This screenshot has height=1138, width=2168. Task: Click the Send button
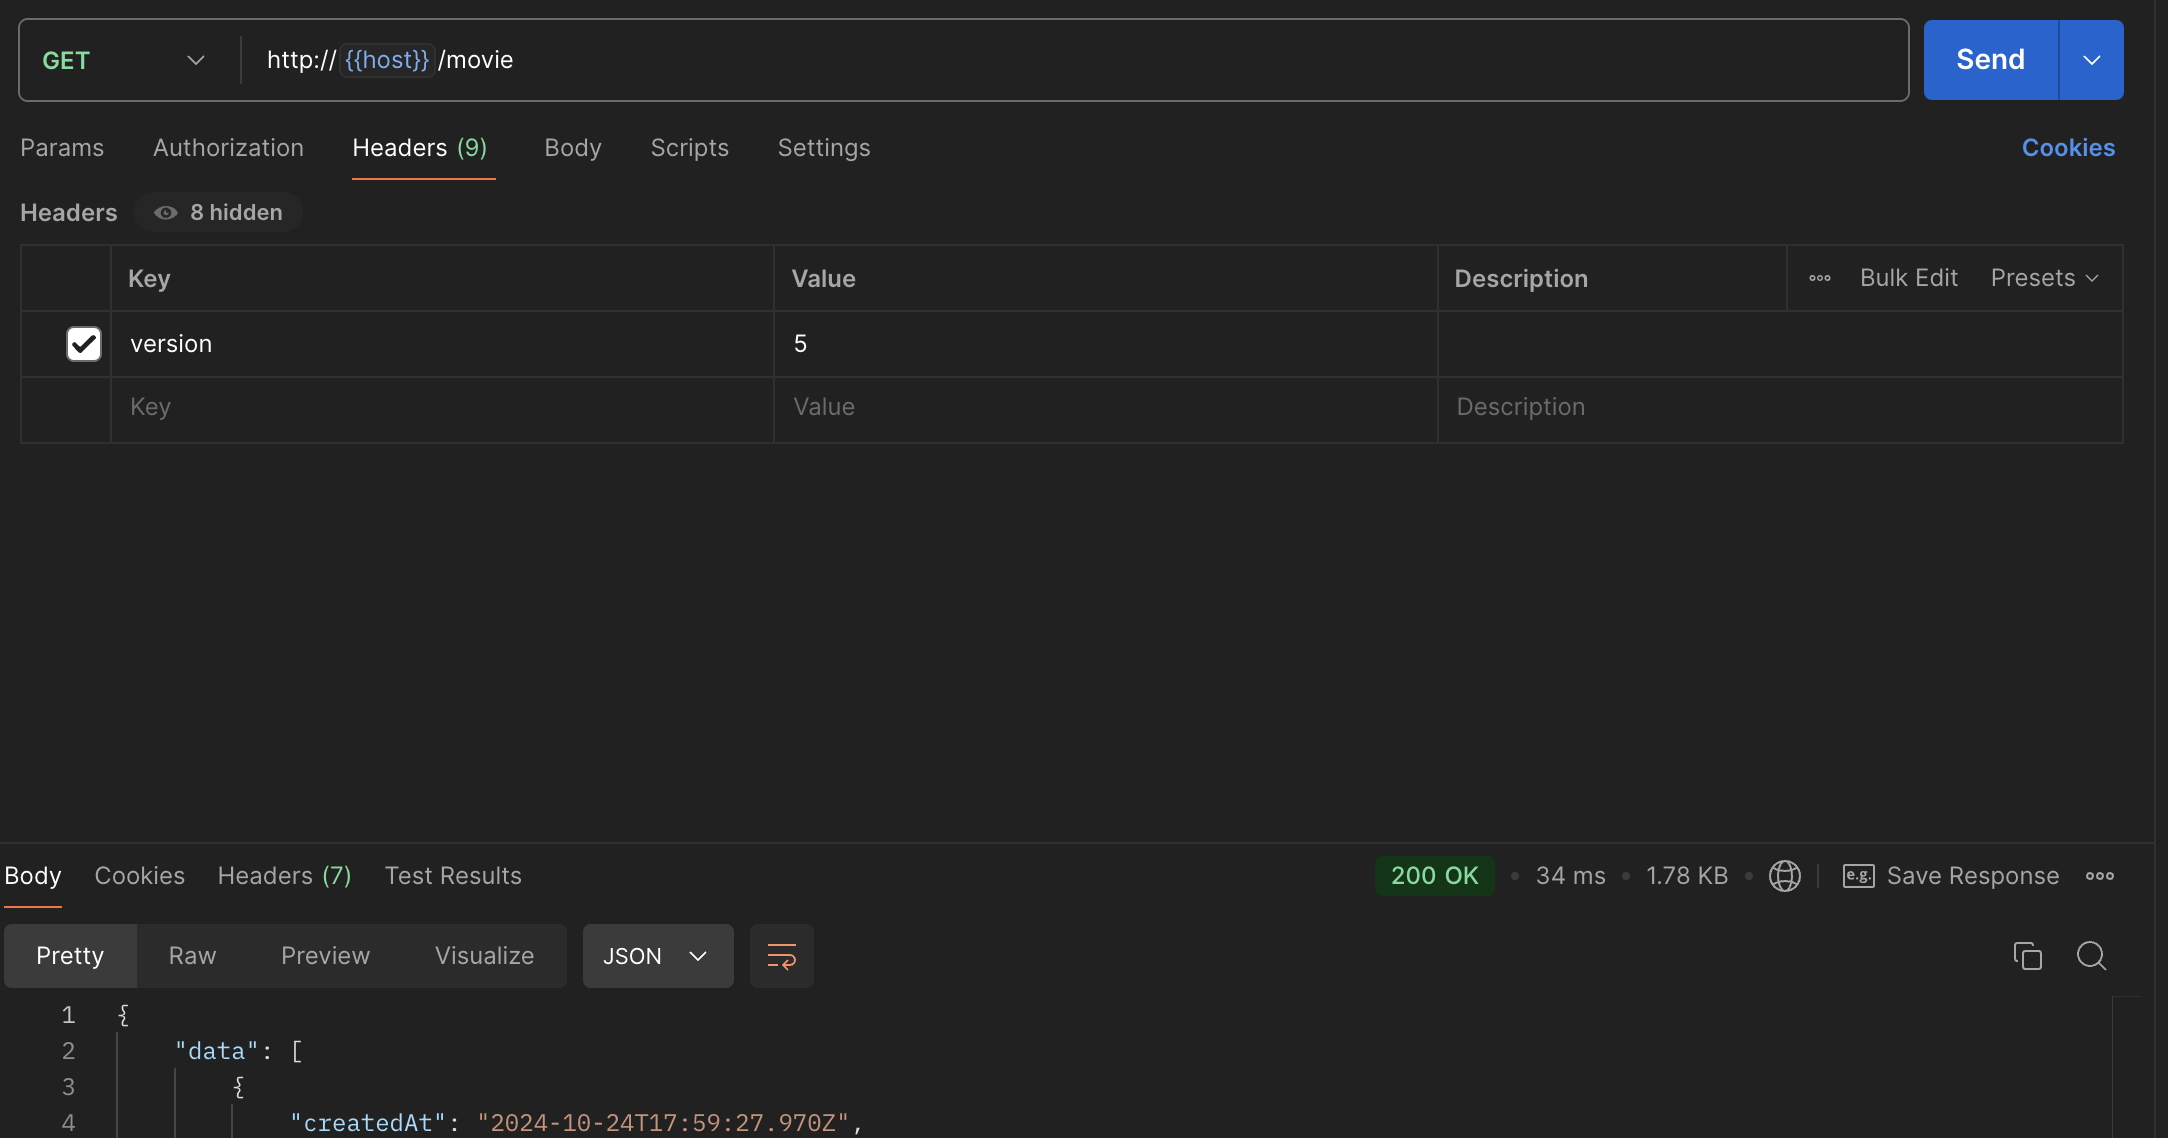(x=1989, y=60)
